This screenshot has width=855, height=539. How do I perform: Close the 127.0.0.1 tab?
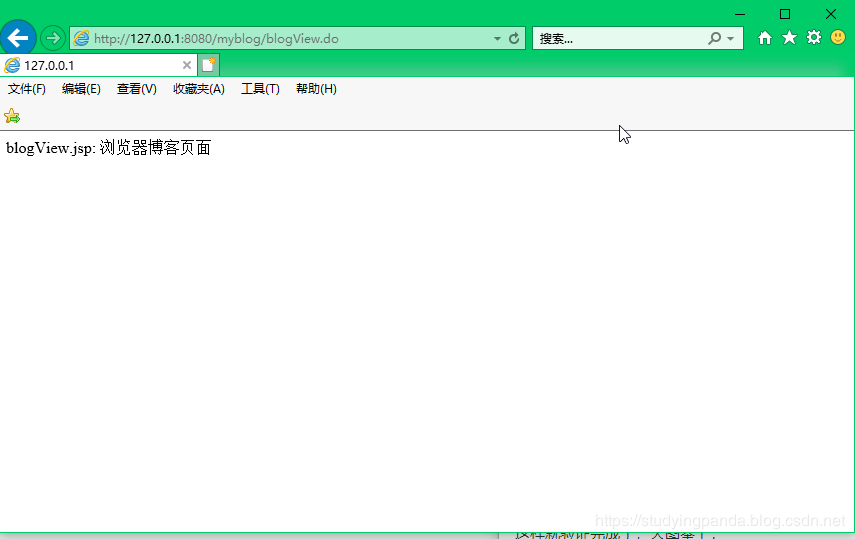pyautogui.click(x=186, y=65)
